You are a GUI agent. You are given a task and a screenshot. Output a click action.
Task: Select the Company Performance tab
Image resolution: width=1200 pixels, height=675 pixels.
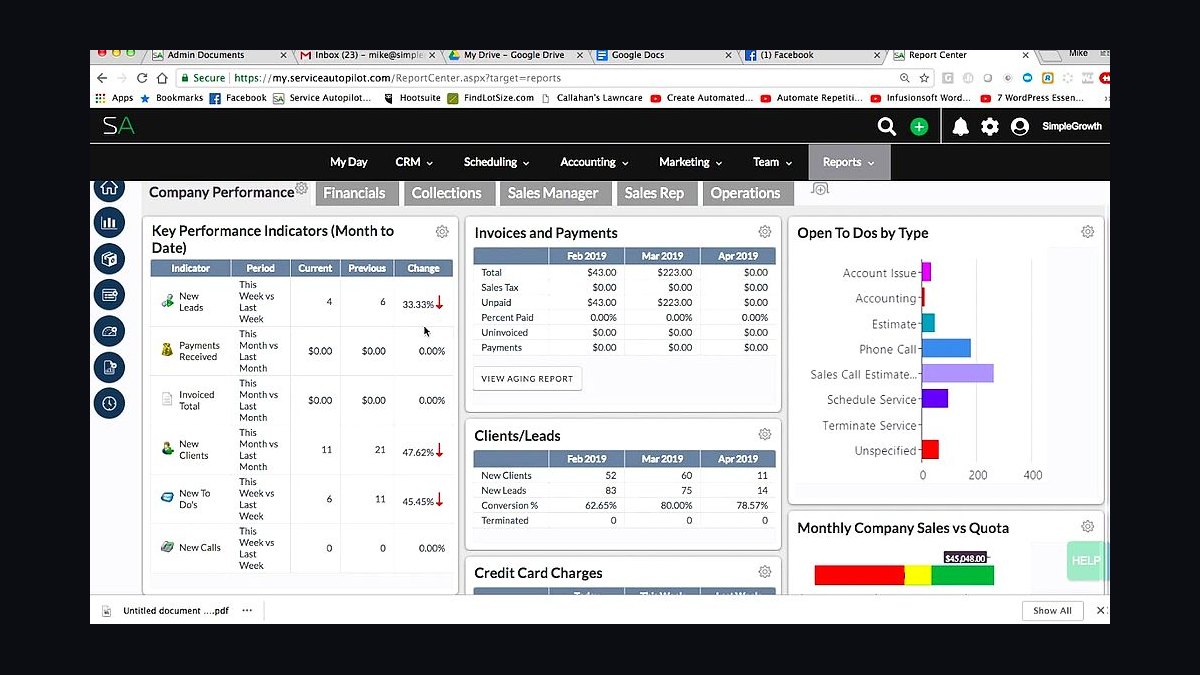221,192
